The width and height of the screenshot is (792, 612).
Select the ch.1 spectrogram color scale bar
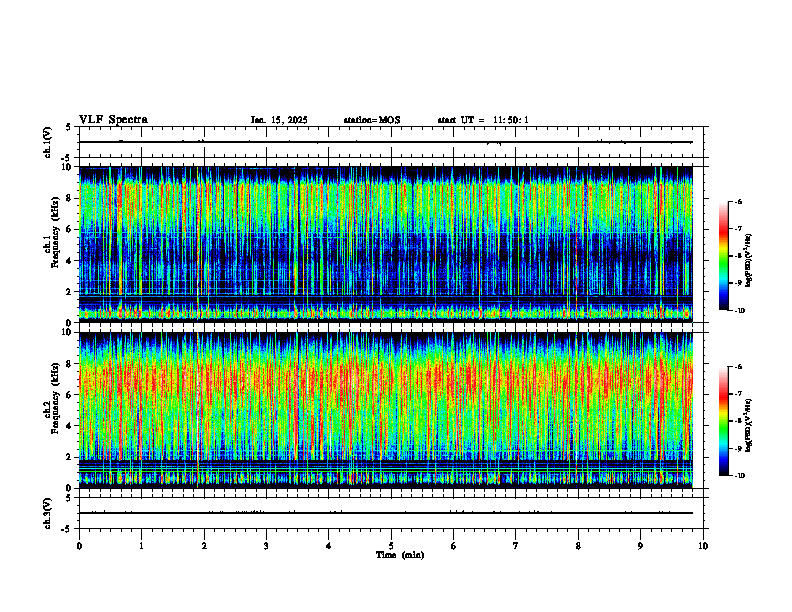(x=724, y=256)
